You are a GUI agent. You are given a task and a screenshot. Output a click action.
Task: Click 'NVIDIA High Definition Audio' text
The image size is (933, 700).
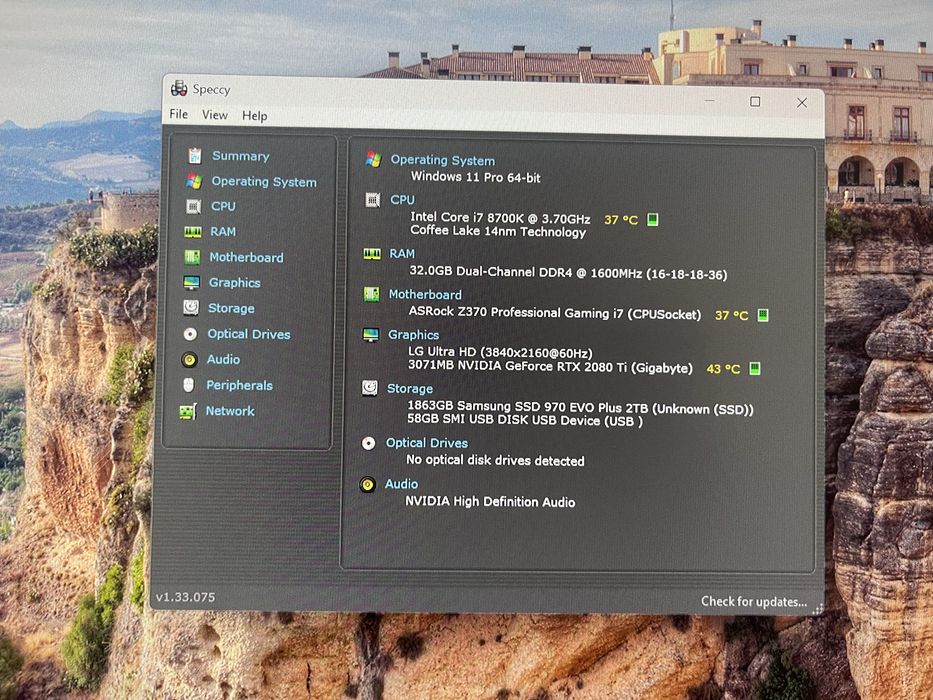[490, 501]
